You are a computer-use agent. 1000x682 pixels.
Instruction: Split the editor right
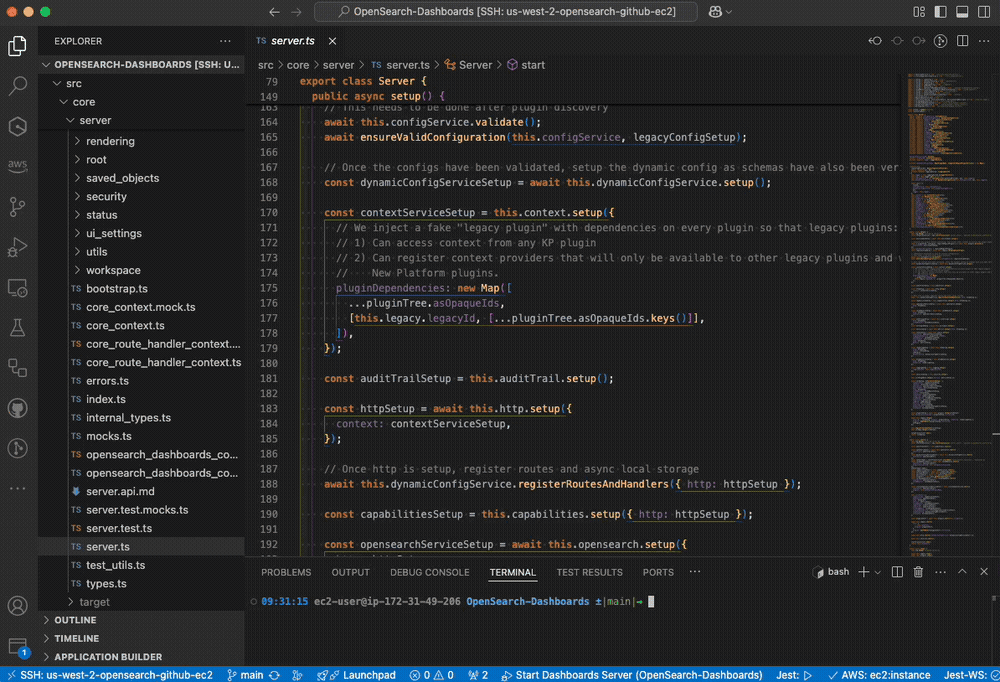coord(962,41)
